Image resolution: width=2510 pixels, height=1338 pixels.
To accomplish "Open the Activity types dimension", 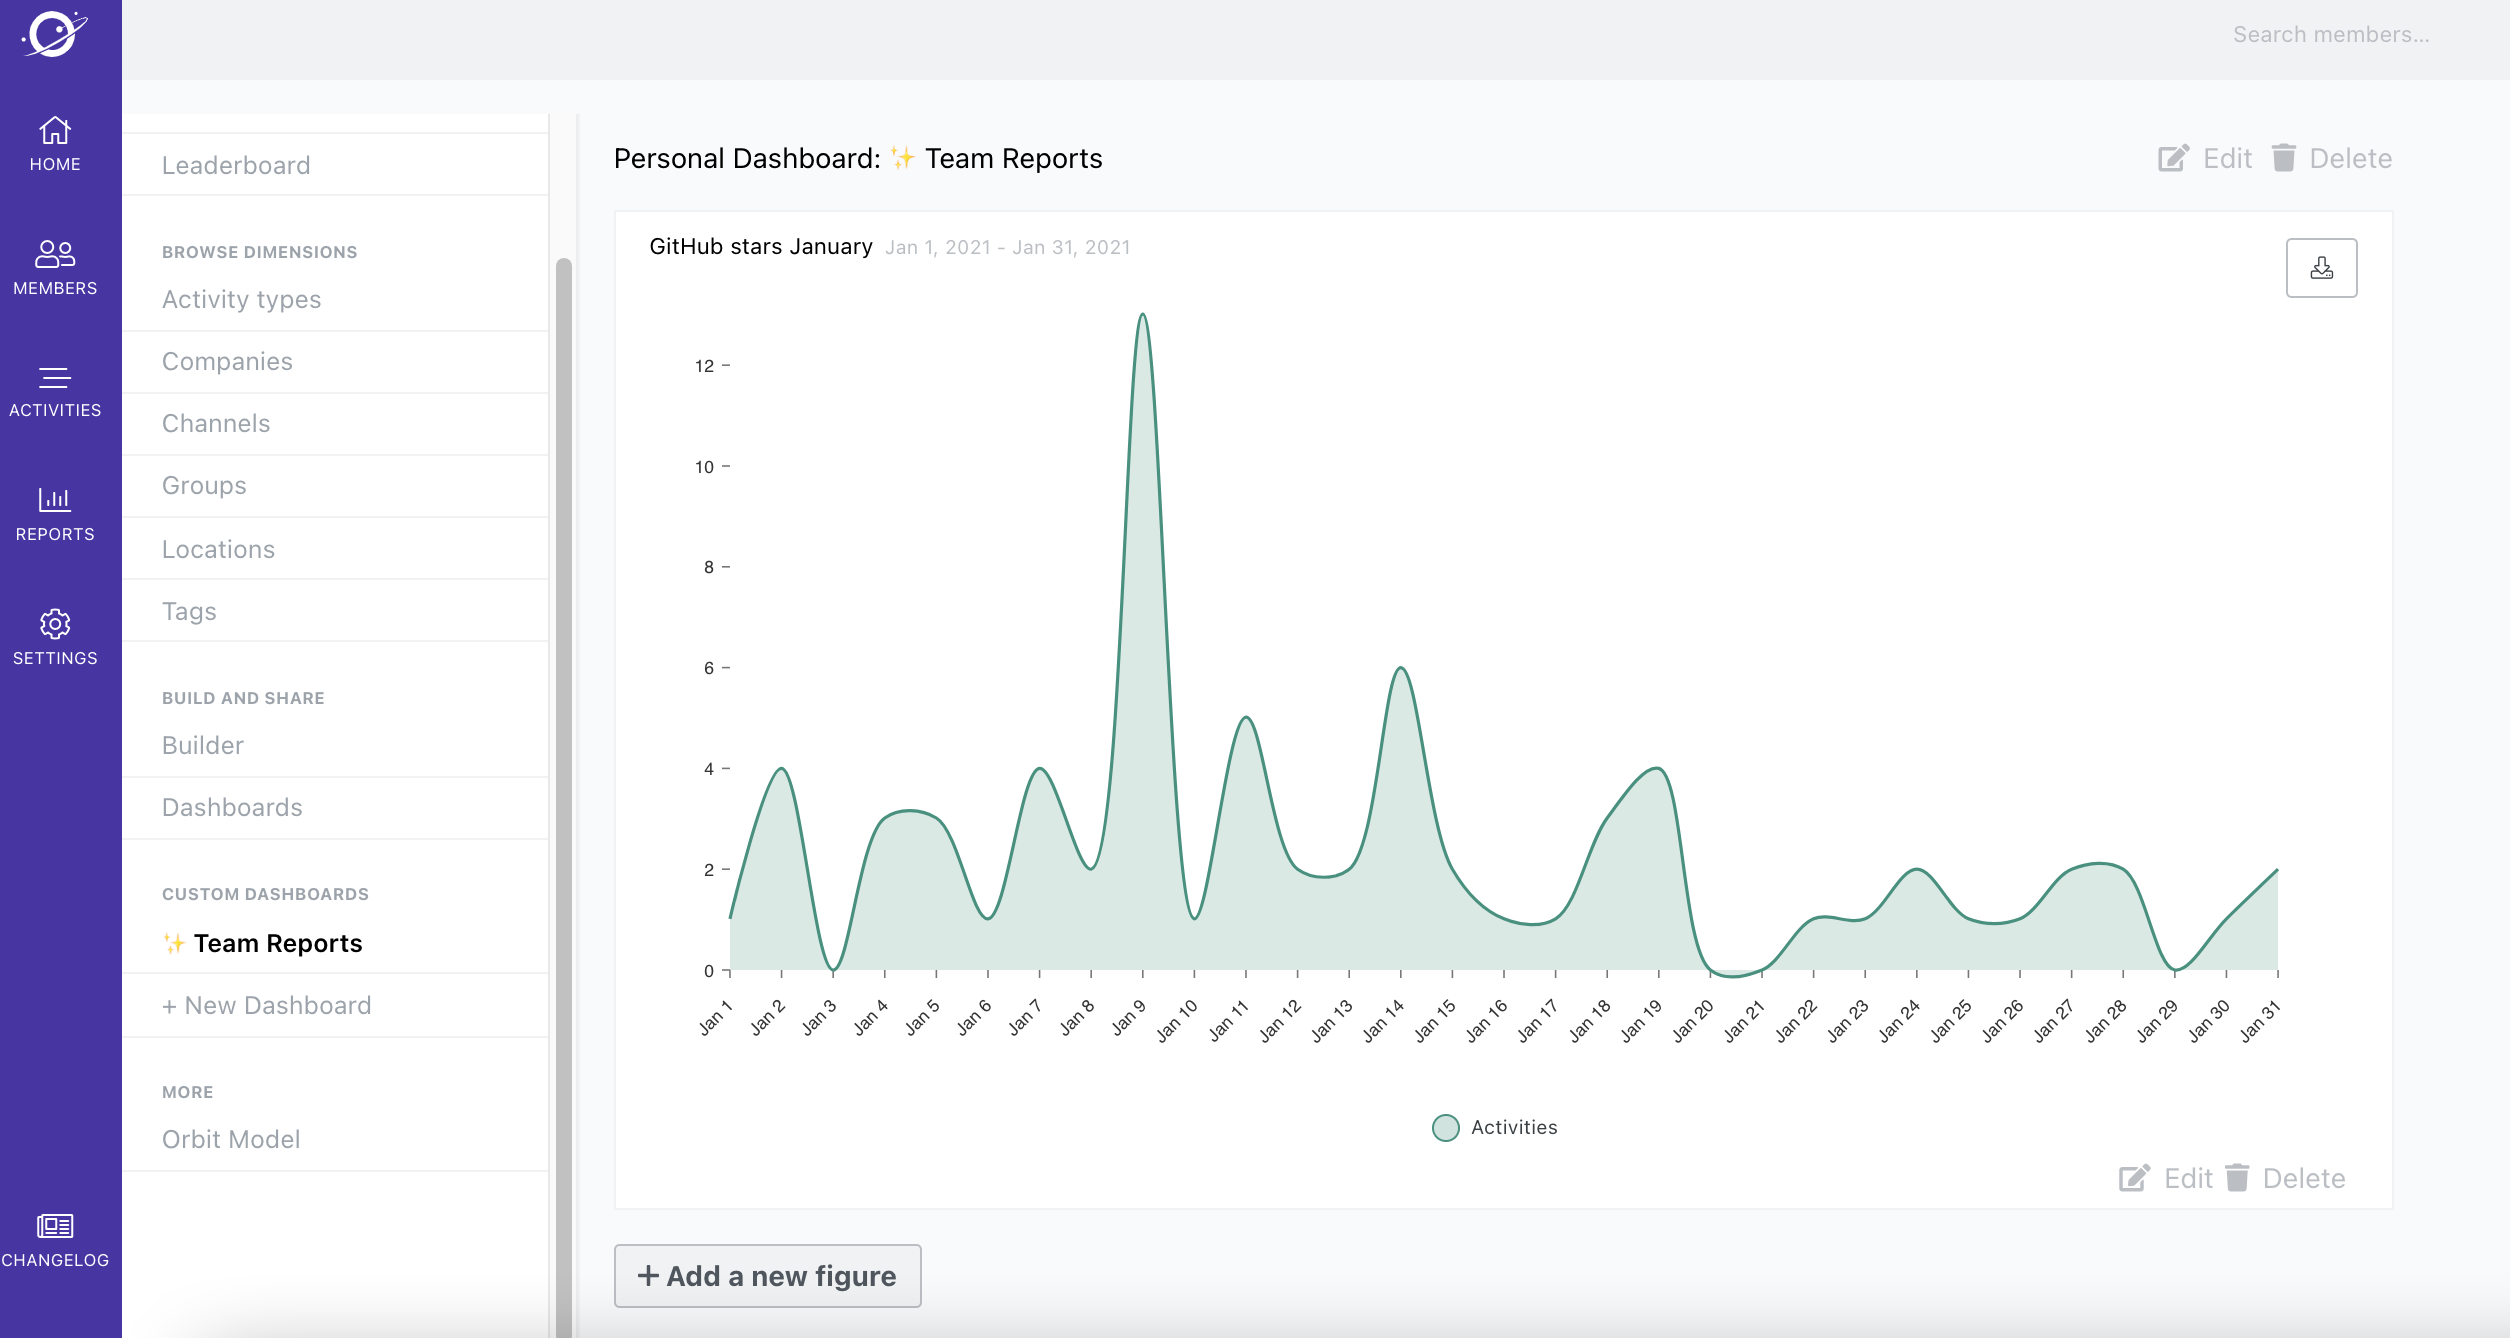I will click(x=241, y=300).
